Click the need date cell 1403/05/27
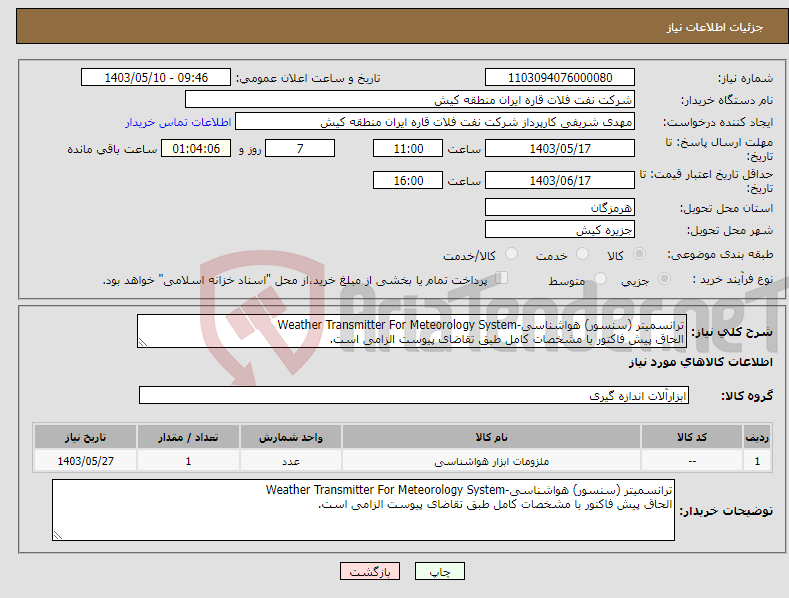The image size is (789, 598). (x=86, y=461)
